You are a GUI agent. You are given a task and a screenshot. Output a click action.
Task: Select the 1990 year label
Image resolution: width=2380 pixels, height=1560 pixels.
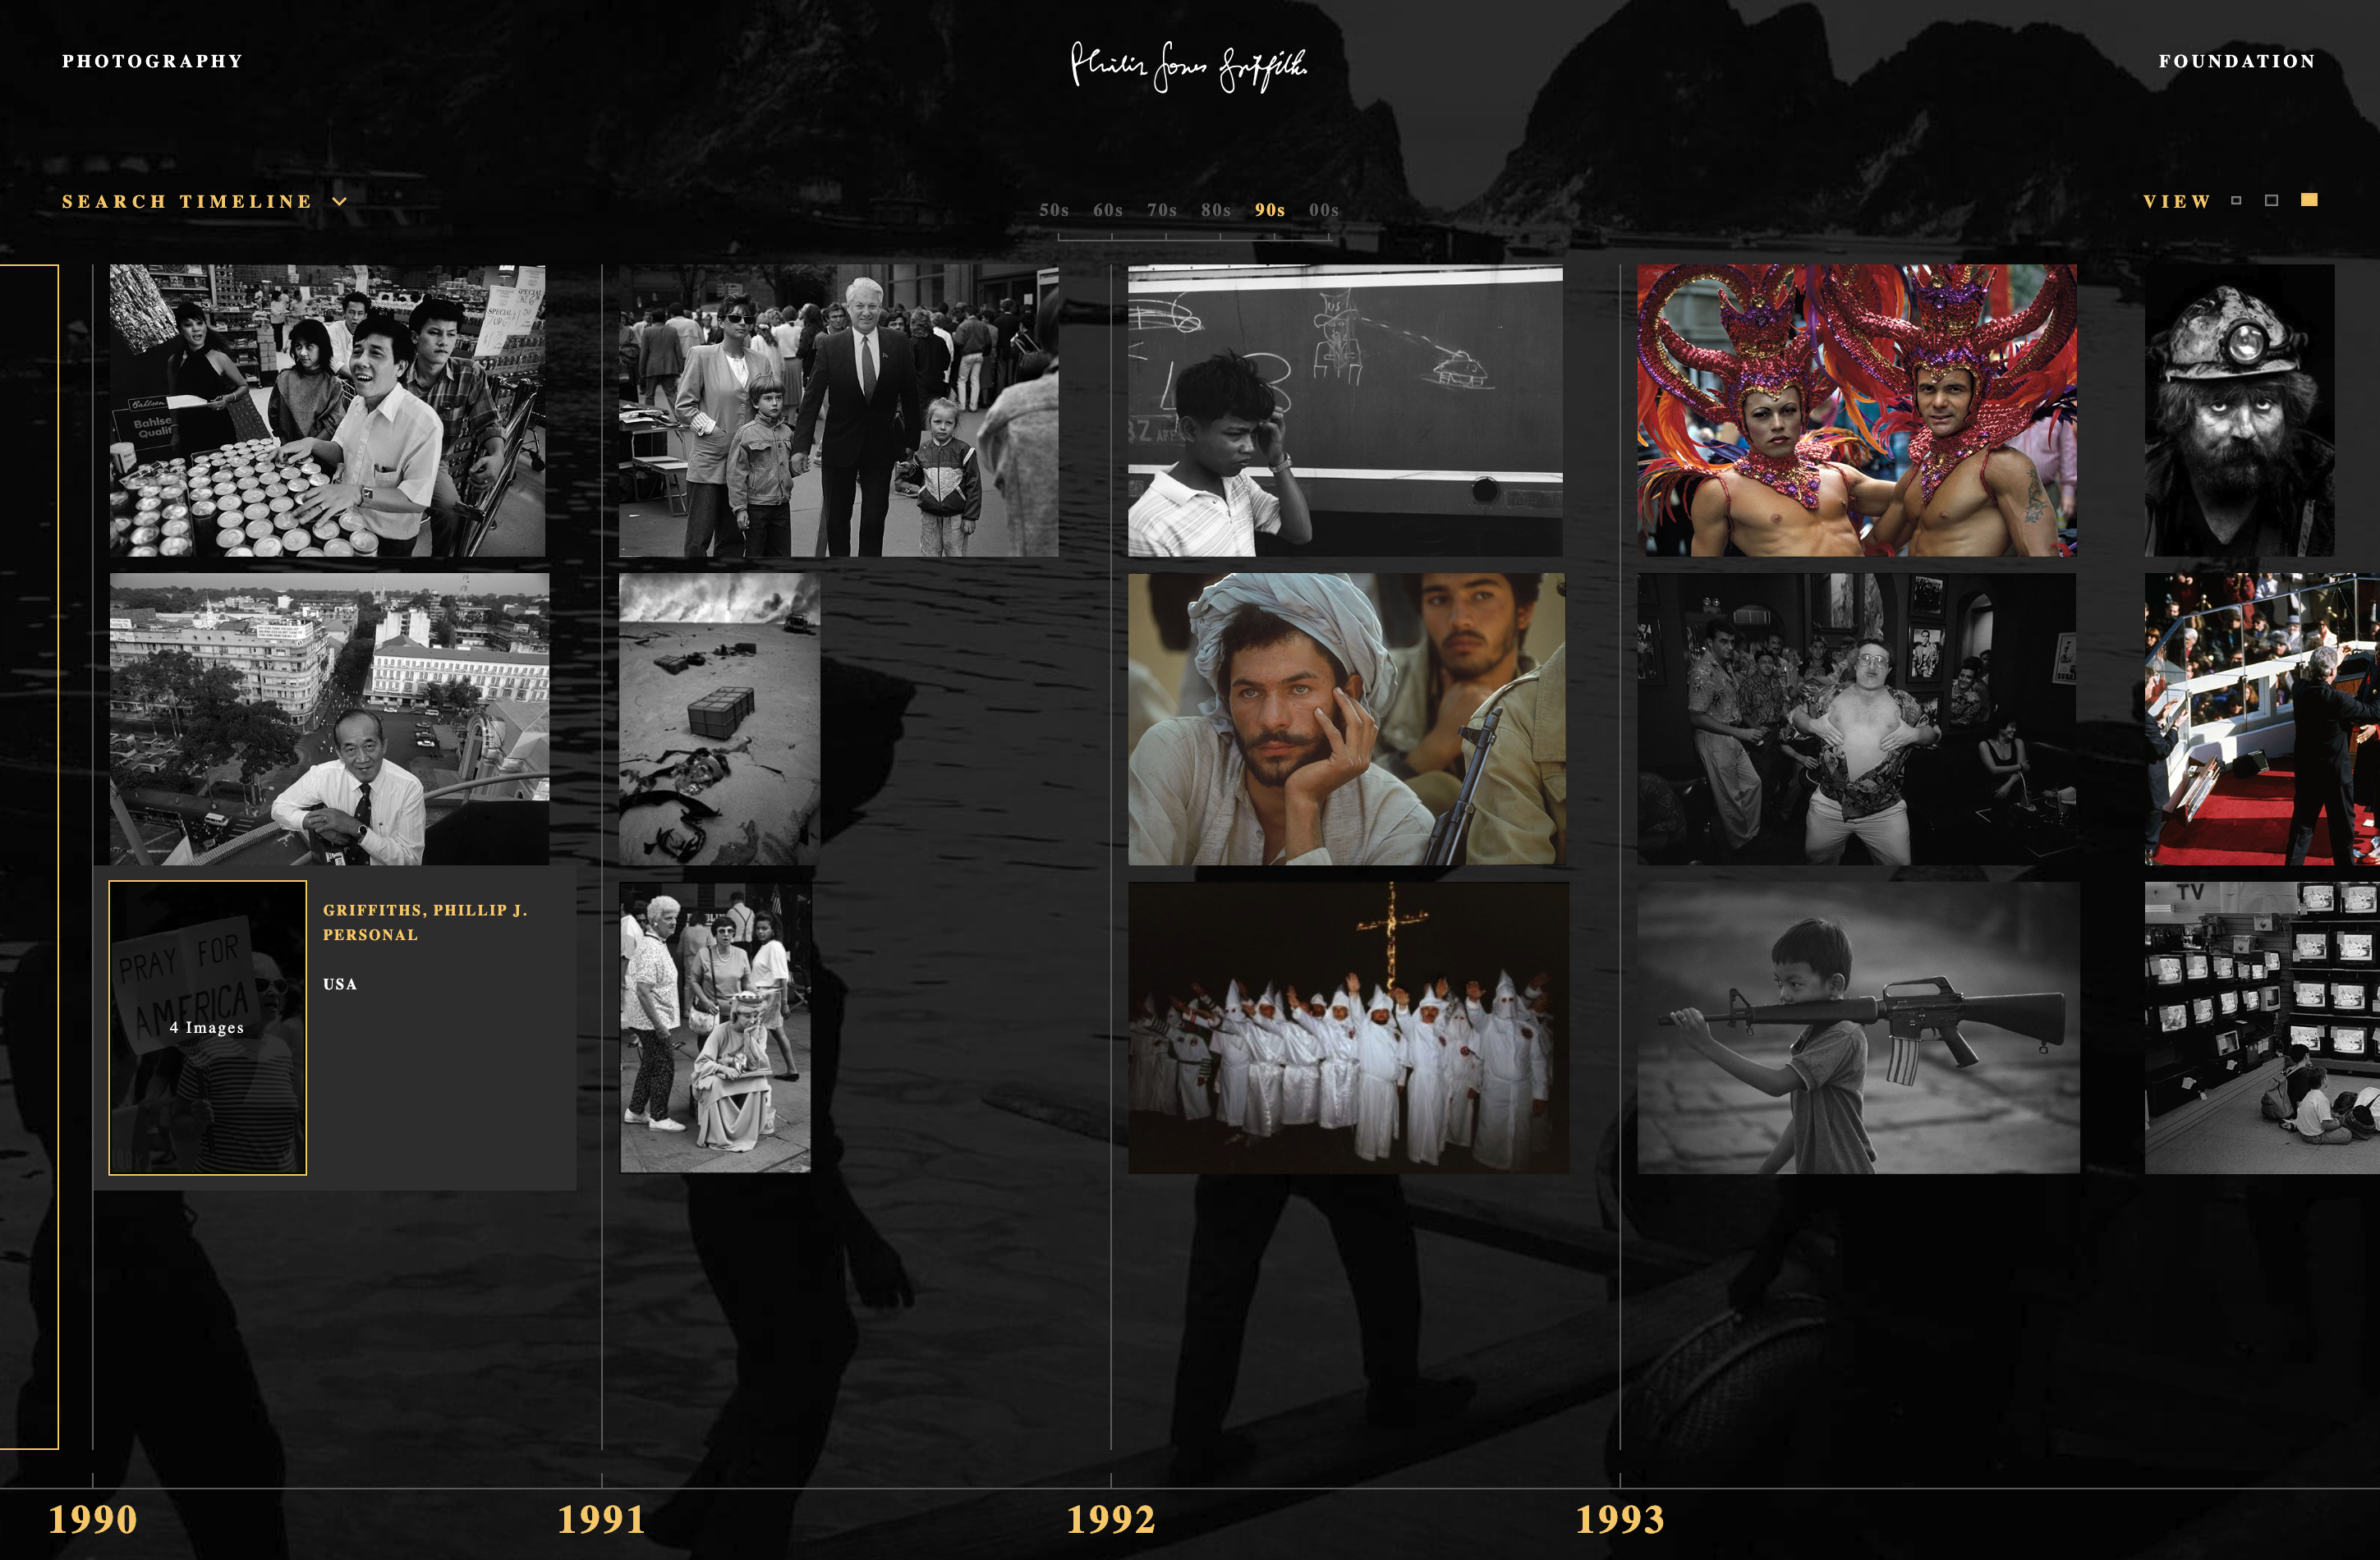click(92, 1519)
